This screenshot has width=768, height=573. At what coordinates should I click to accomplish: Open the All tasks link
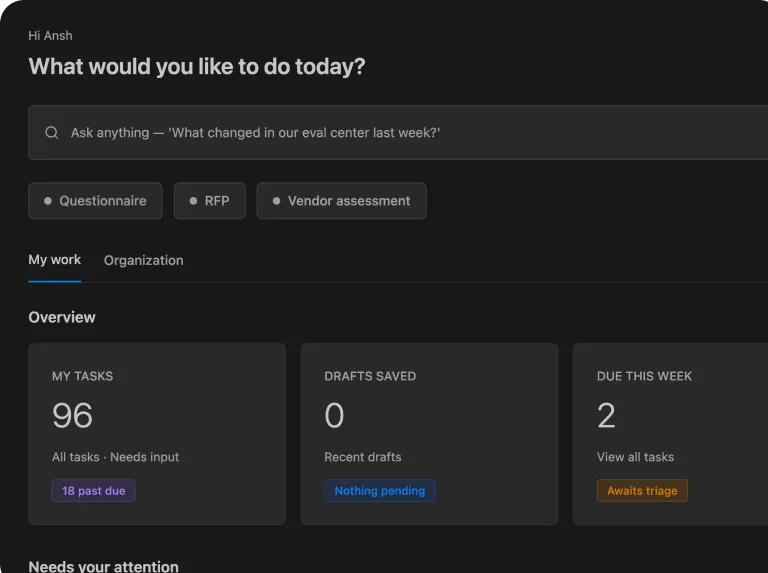coord(75,457)
